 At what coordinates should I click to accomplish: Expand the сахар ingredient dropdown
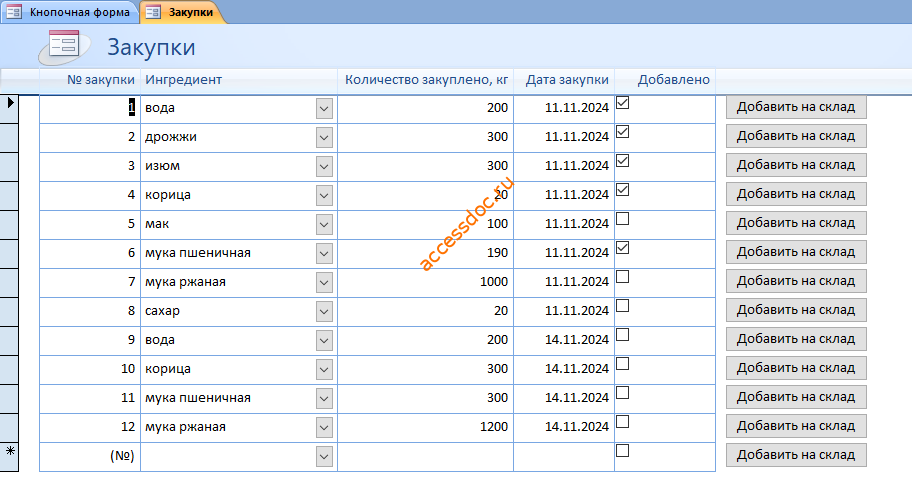tap(325, 312)
